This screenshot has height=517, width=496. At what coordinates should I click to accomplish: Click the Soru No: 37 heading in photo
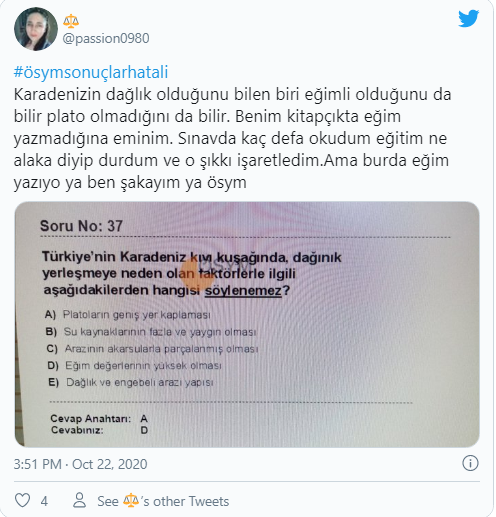81,226
